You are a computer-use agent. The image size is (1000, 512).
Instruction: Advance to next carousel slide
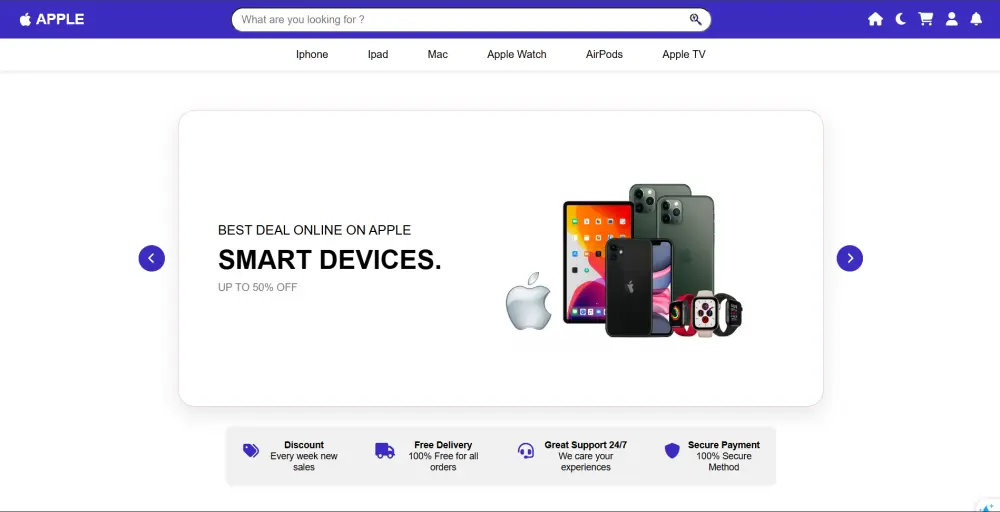849,258
